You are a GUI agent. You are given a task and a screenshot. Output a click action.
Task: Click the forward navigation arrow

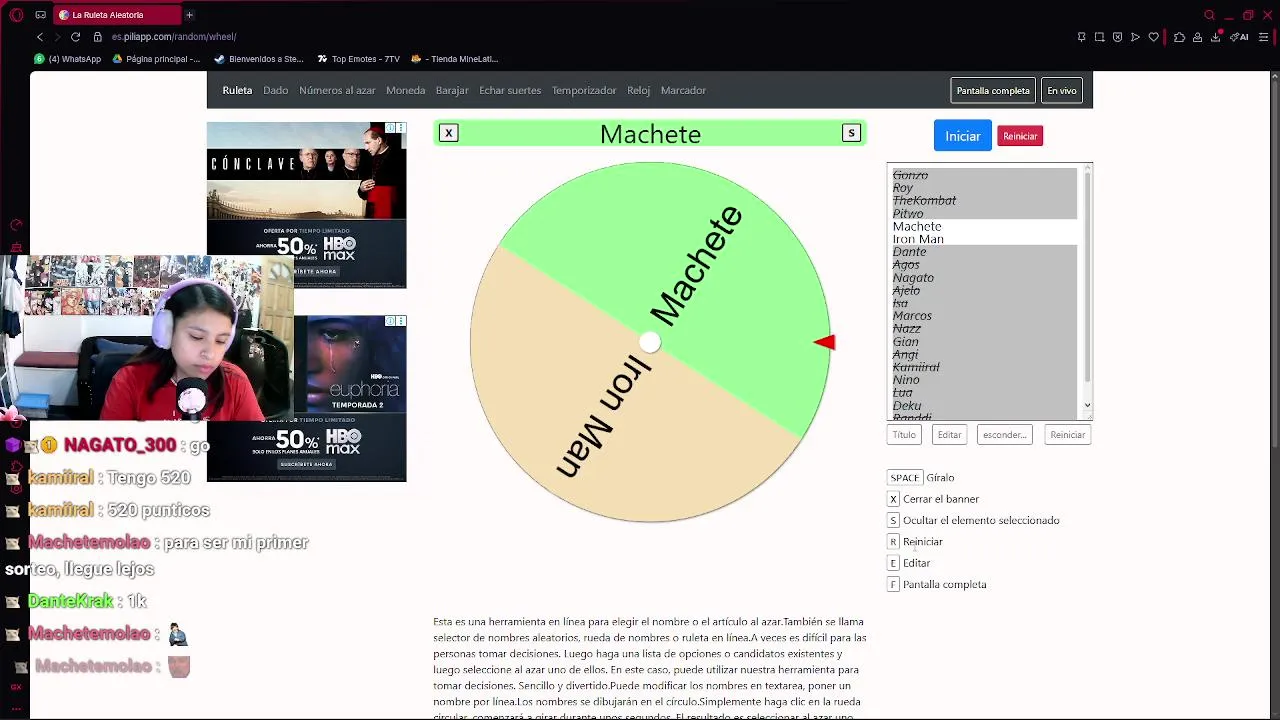(x=57, y=37)
